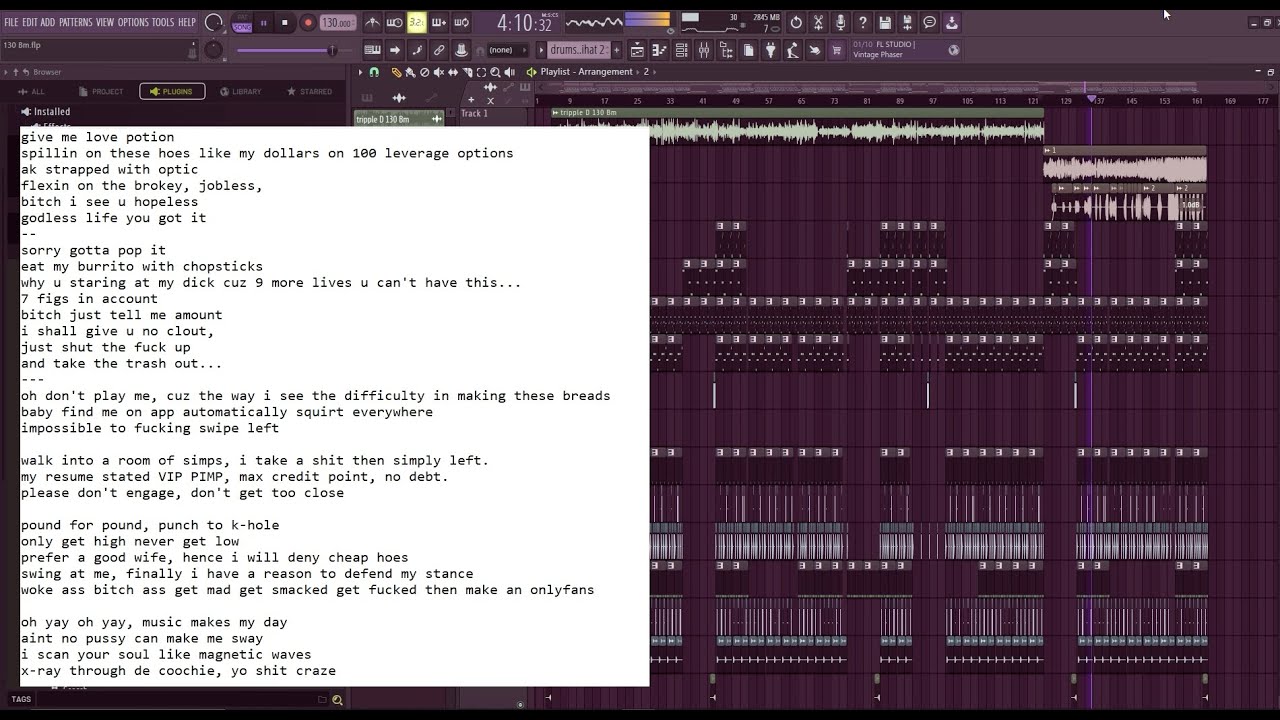Open the FILE menu
1280x720 pixels.
tap(12, 22)
